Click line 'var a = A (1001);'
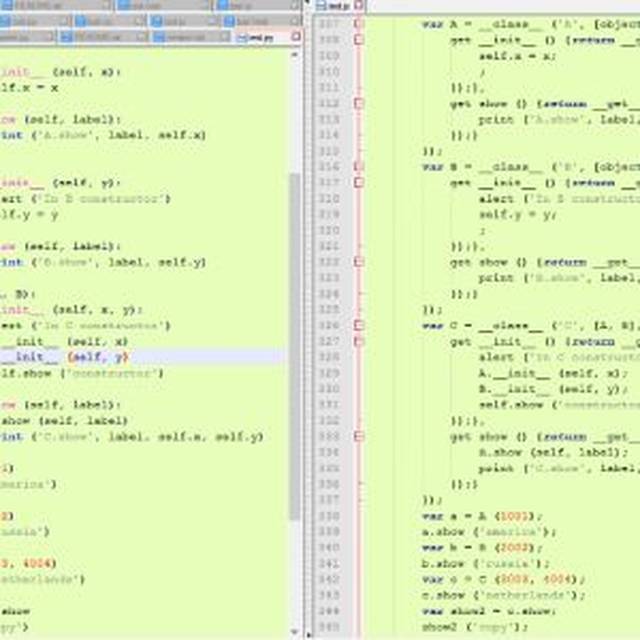Screen dimensions: 640x640 482,516
